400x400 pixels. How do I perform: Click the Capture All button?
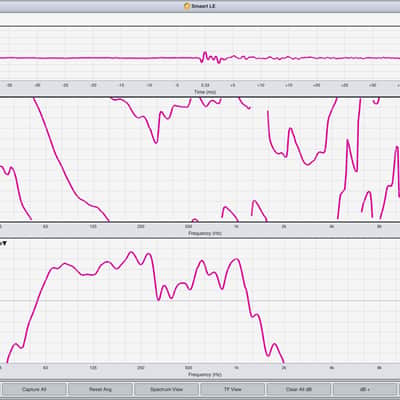click(34, 389)
